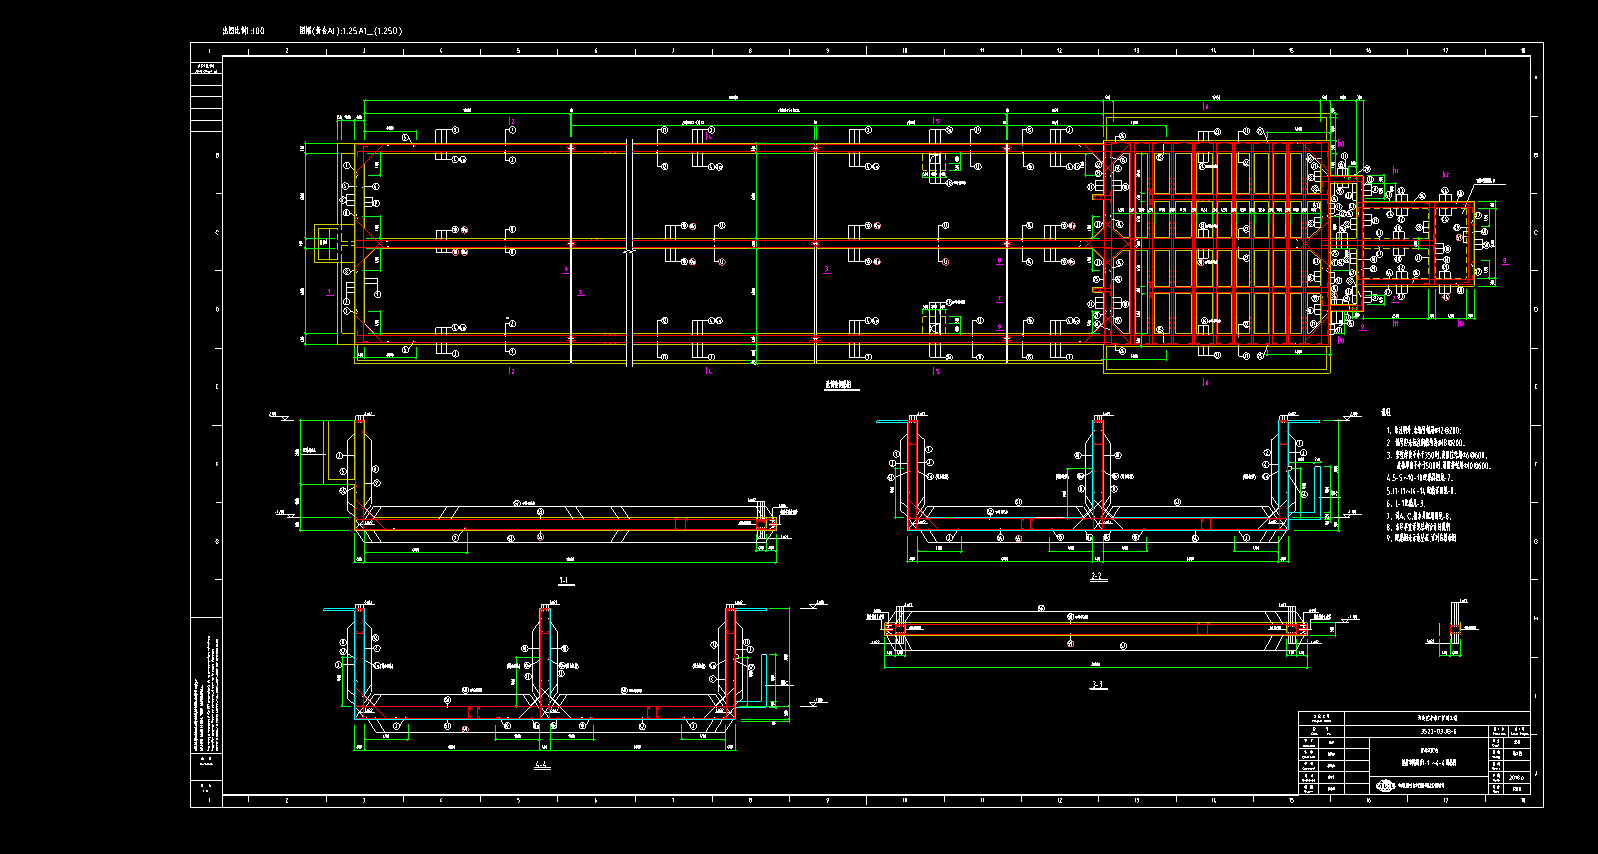Select the section label 3-3
This screenshot has height=854, width=1598.
(x=1098, y=685)
